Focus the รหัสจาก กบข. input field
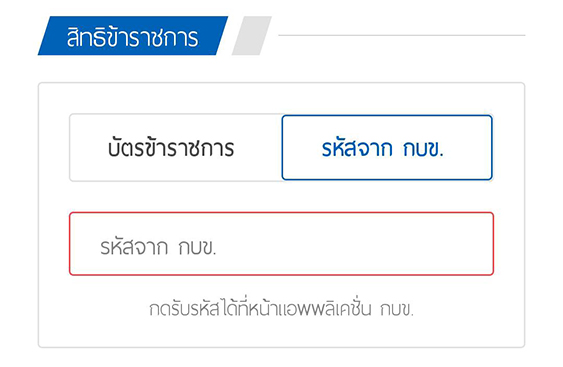This screenshot has width=563, height=367. [x=281, y=244]
